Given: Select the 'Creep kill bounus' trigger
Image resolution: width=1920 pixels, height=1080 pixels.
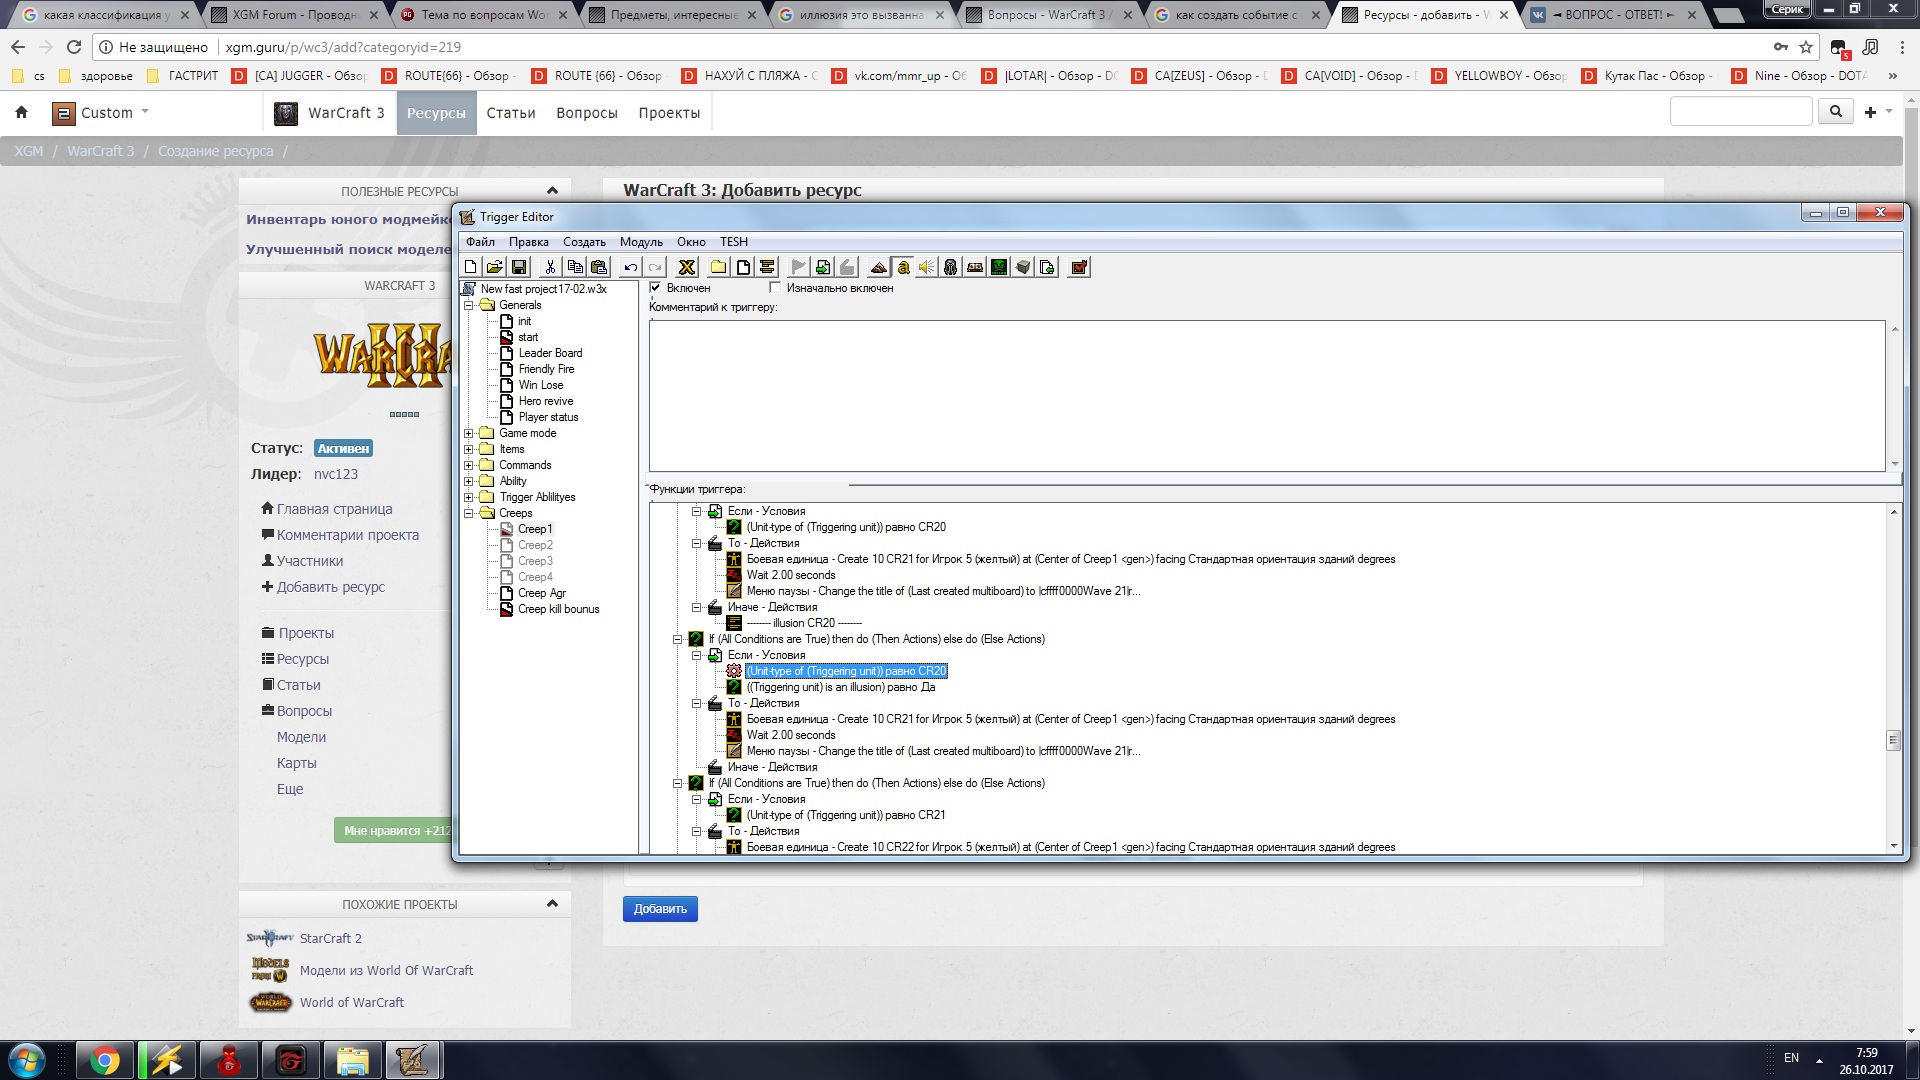Looking at the screenshot, I should coord(558,609).
